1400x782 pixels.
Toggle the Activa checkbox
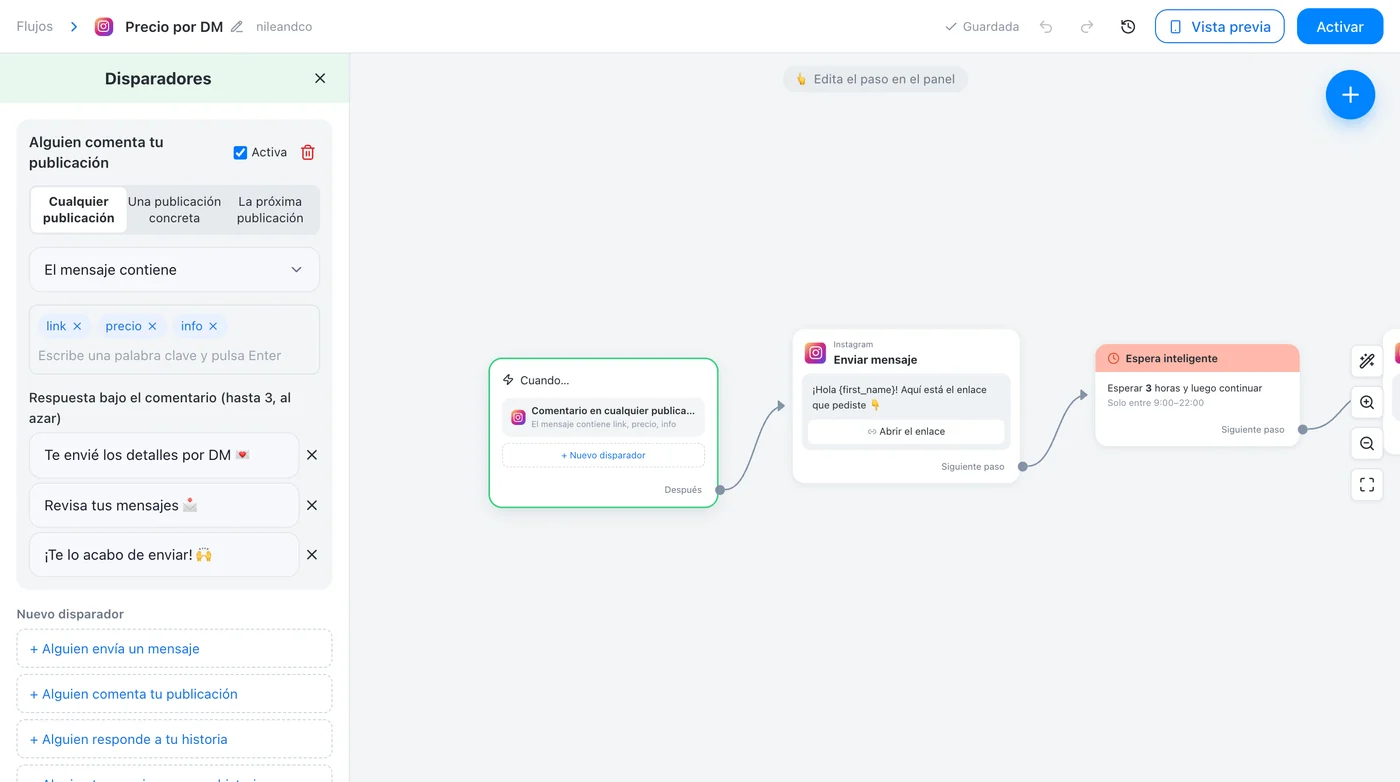pos(240,152)
